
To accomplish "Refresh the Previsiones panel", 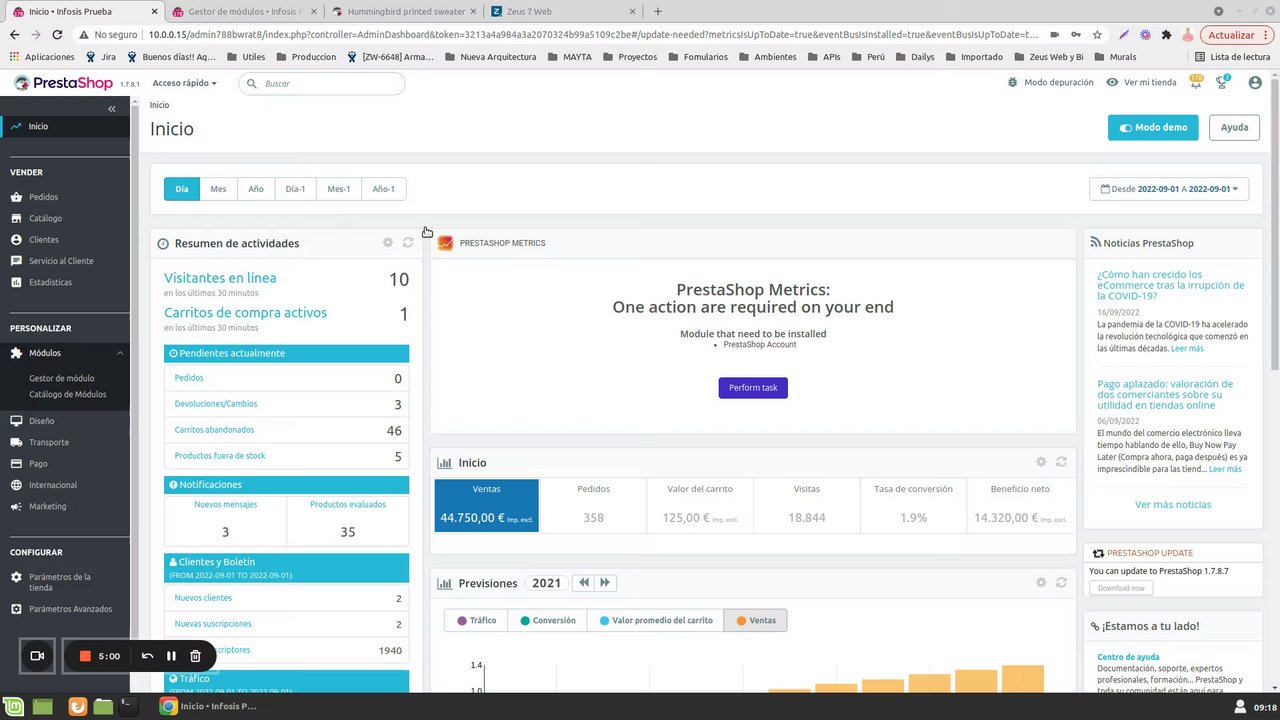I will tap(1061, 582).
